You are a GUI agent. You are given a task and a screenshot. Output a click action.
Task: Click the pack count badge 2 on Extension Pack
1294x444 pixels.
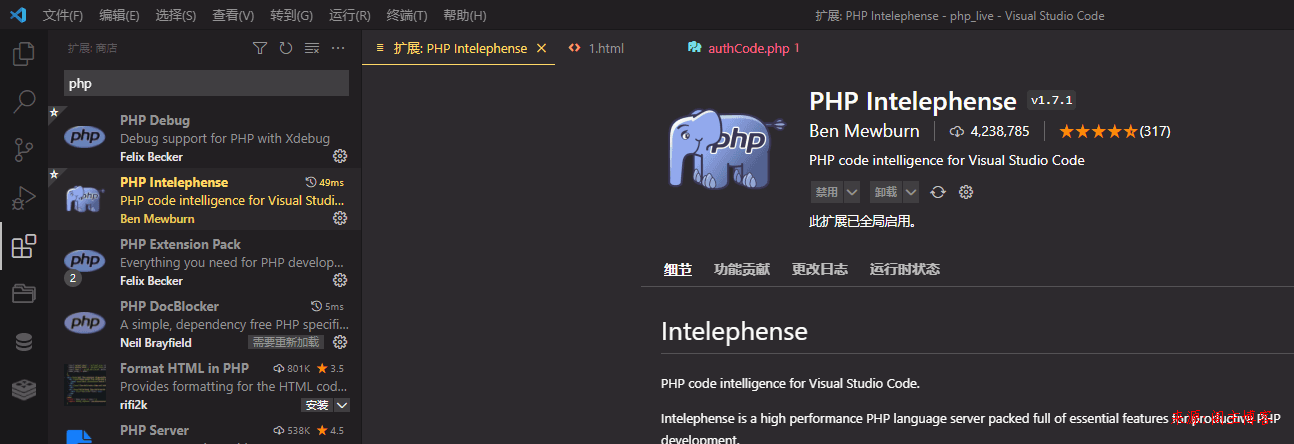coord(72,278)
